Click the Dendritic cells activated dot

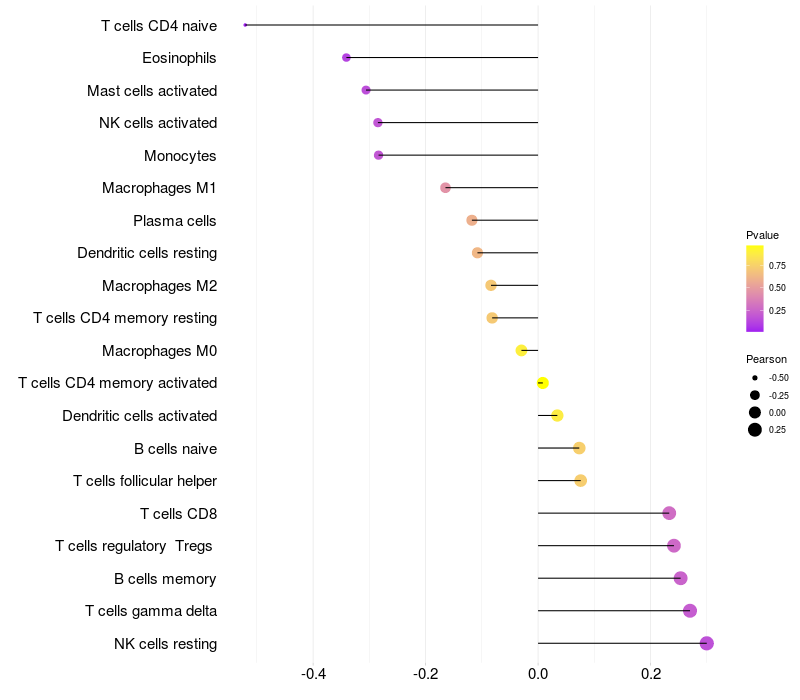tap(557, 416)
